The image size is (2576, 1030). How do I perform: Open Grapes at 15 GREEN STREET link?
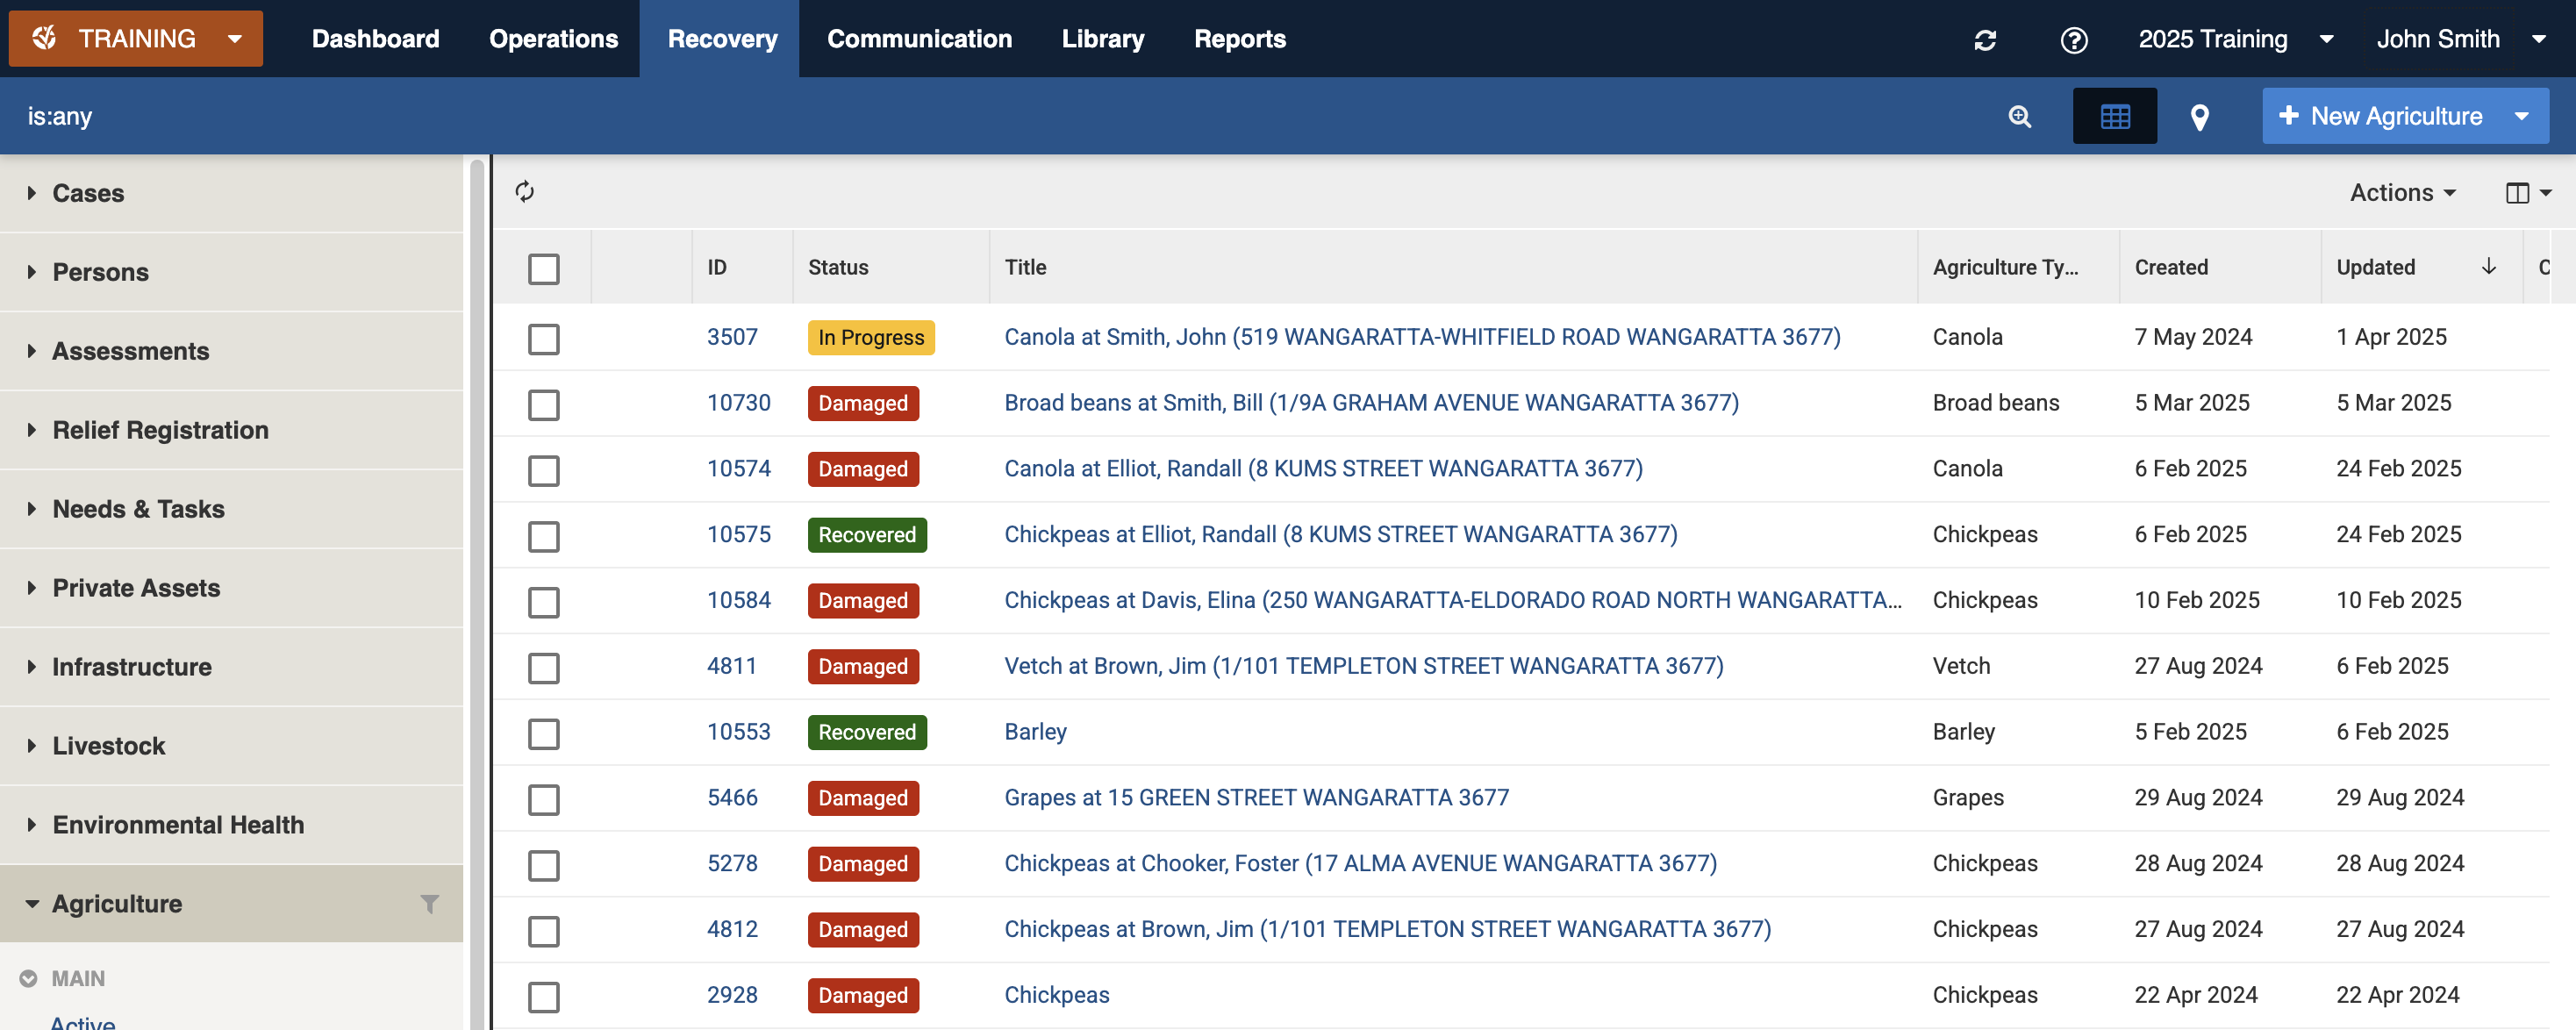[1256, 797]
